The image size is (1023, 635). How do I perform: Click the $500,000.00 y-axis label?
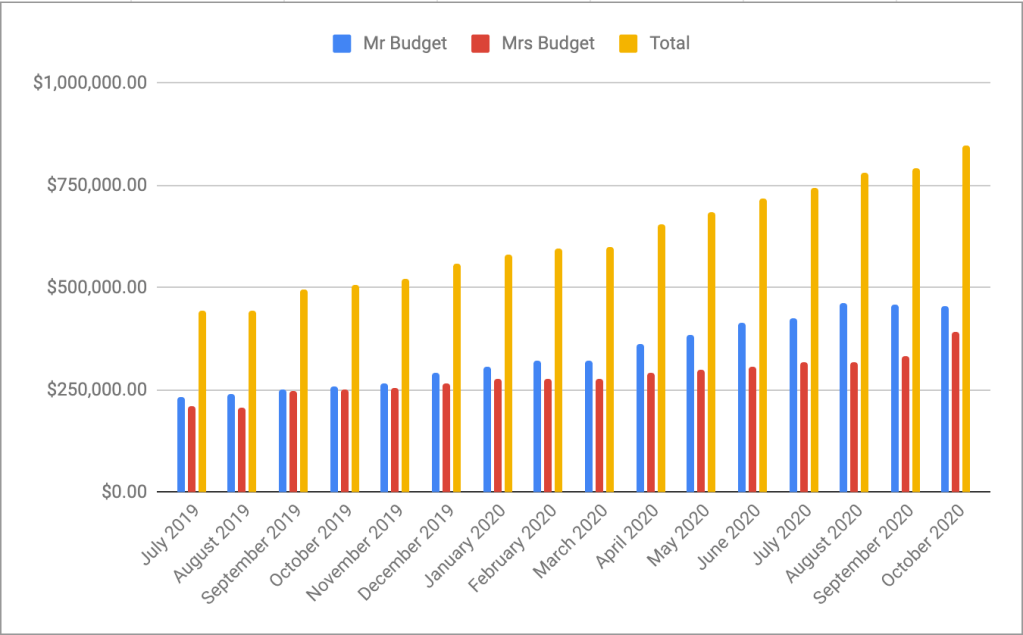[x=96, y=288]
